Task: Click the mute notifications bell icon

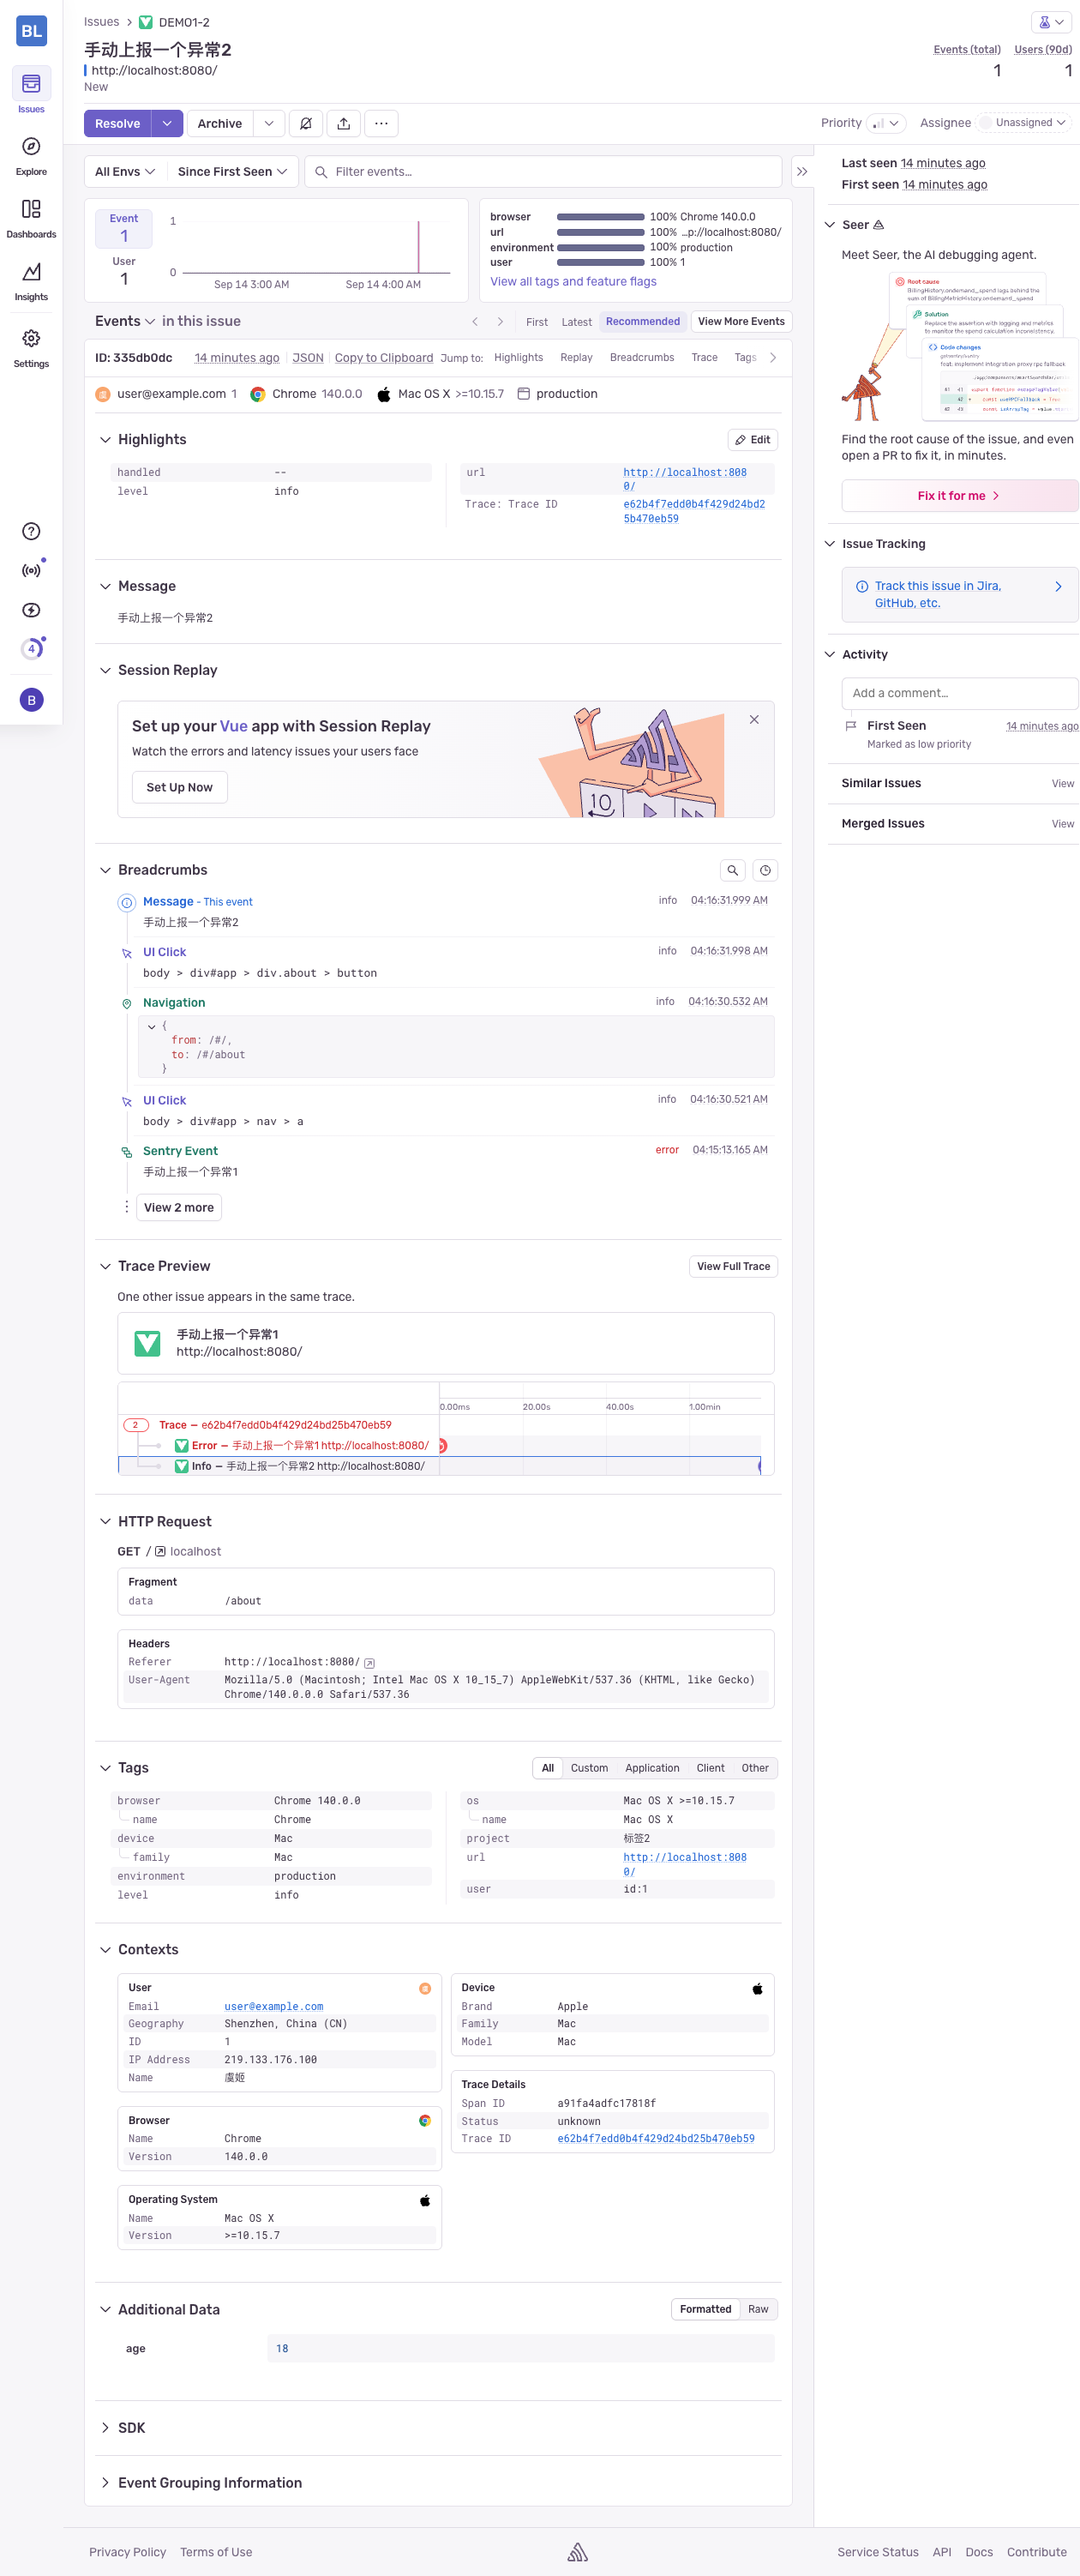Action: [306, 123]
